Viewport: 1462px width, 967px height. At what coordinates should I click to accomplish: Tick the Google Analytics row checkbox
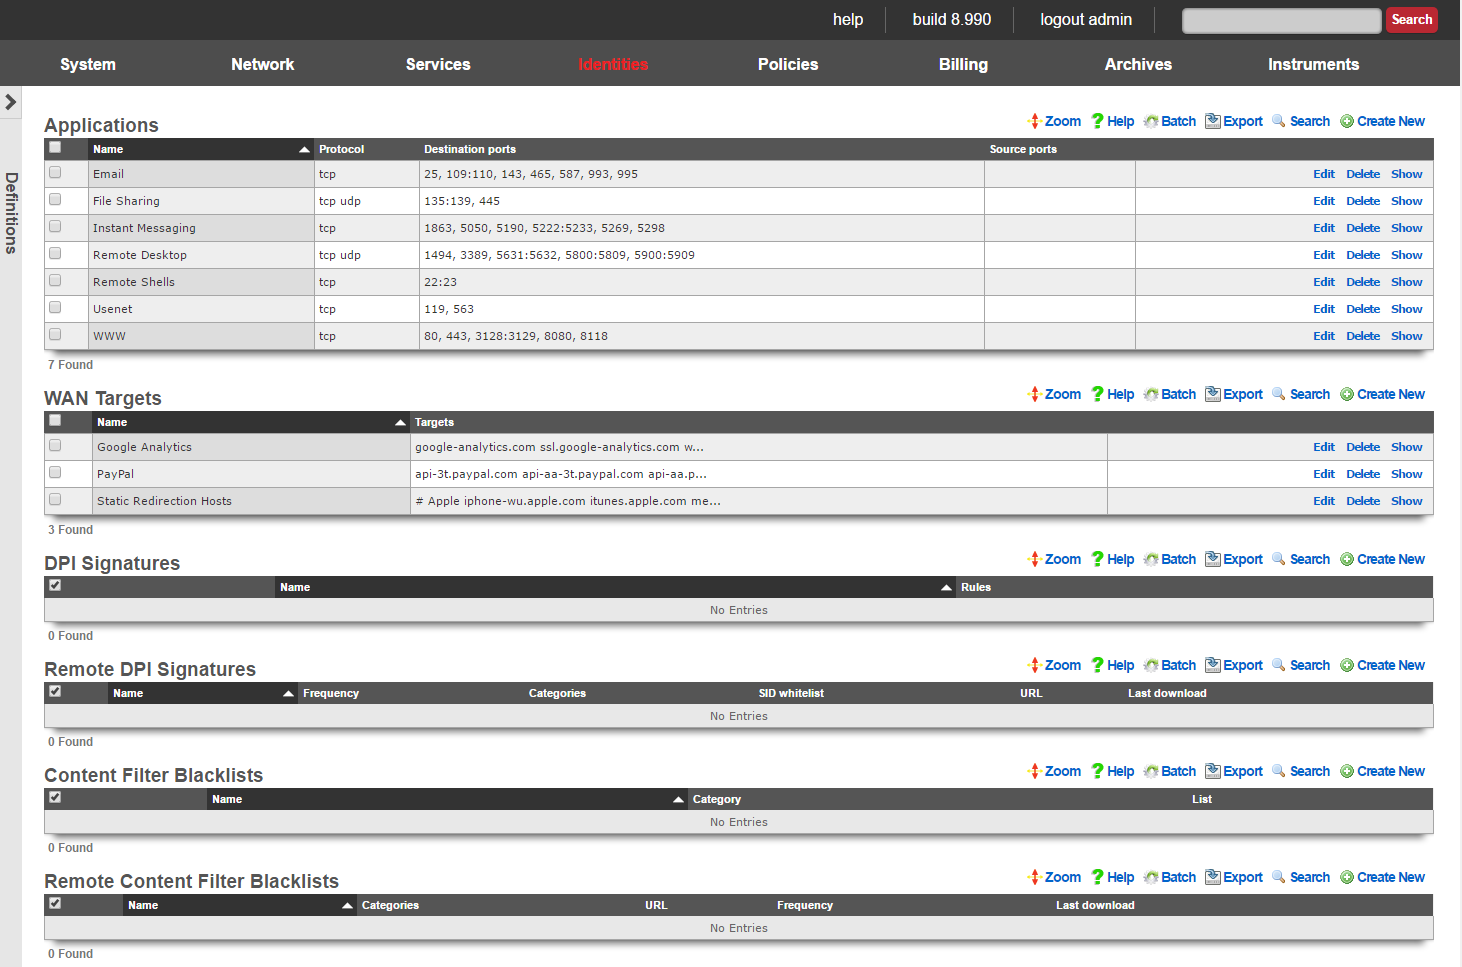(55, 446)
